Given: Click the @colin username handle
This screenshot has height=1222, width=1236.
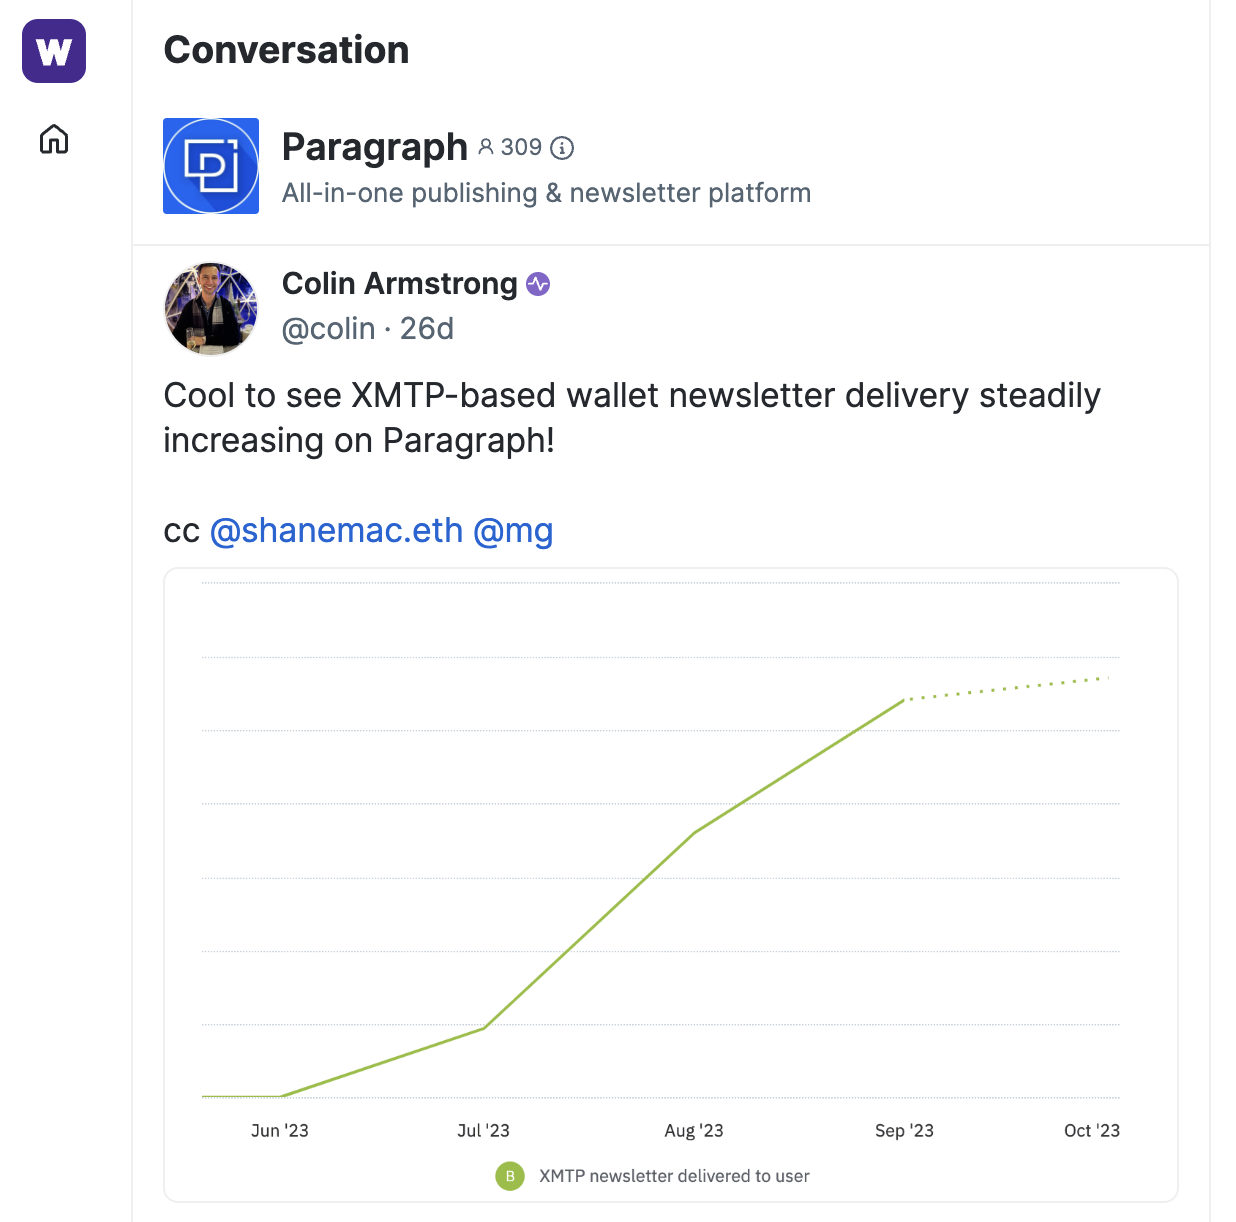Looking at the screenshot, I should [328, 329].
